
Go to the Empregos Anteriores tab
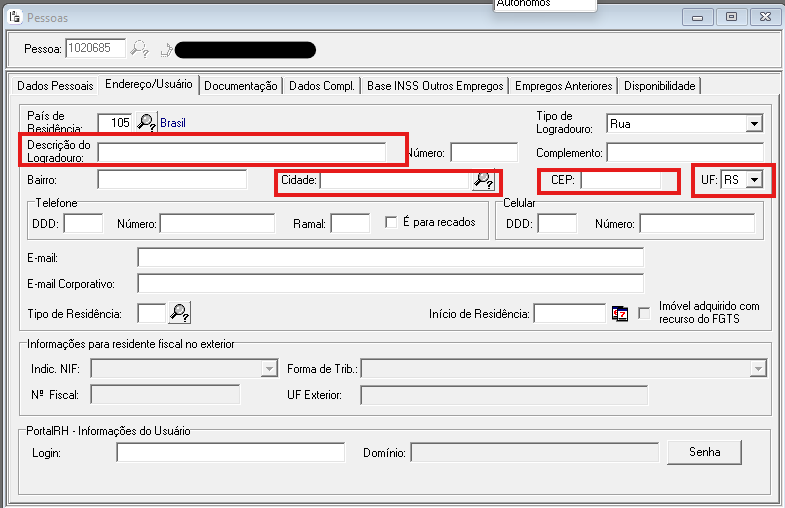563,86
